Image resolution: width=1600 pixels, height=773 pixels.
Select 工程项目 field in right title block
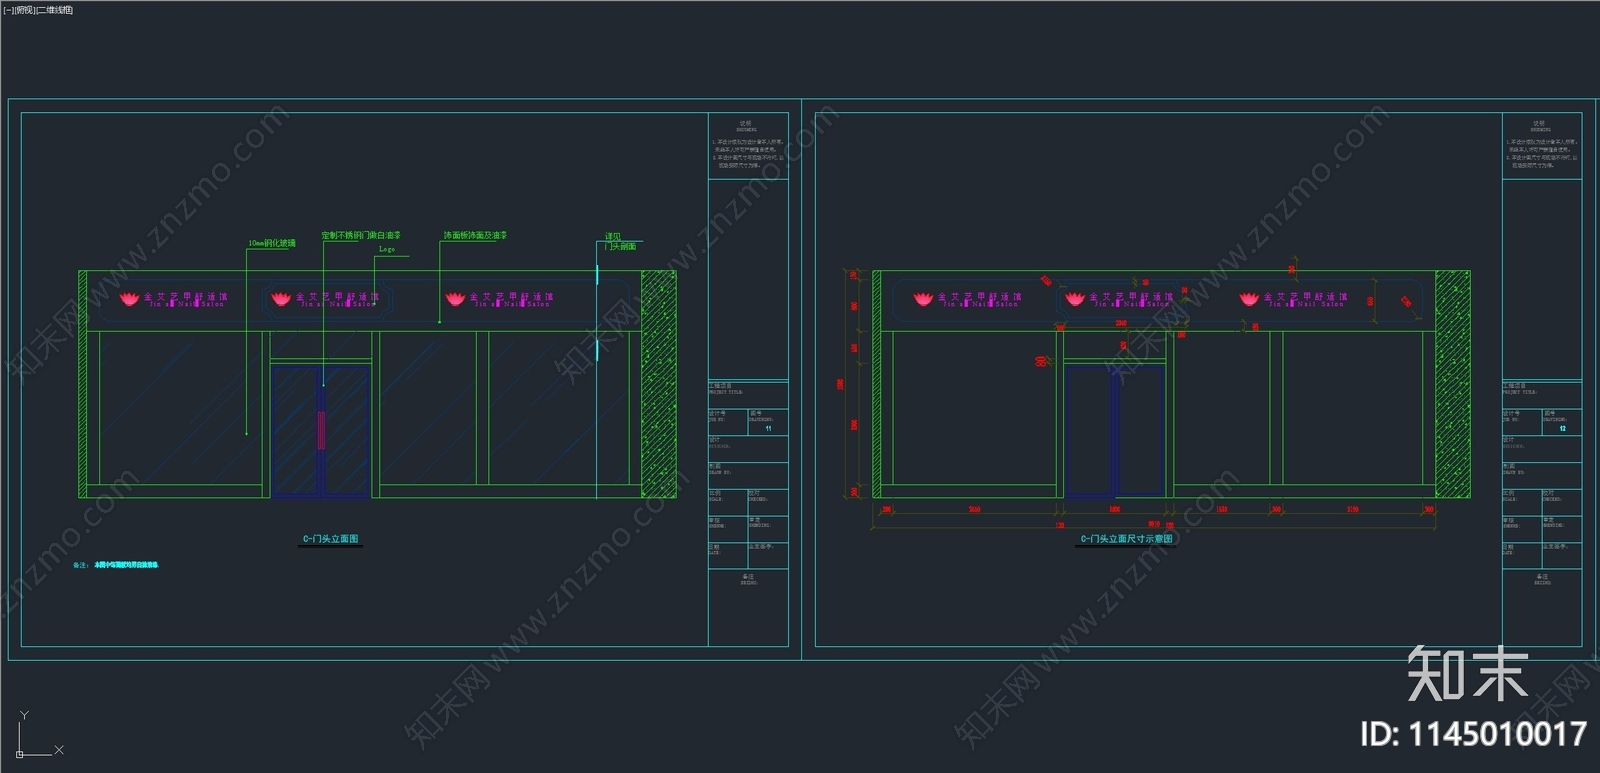coord(1542,394)
